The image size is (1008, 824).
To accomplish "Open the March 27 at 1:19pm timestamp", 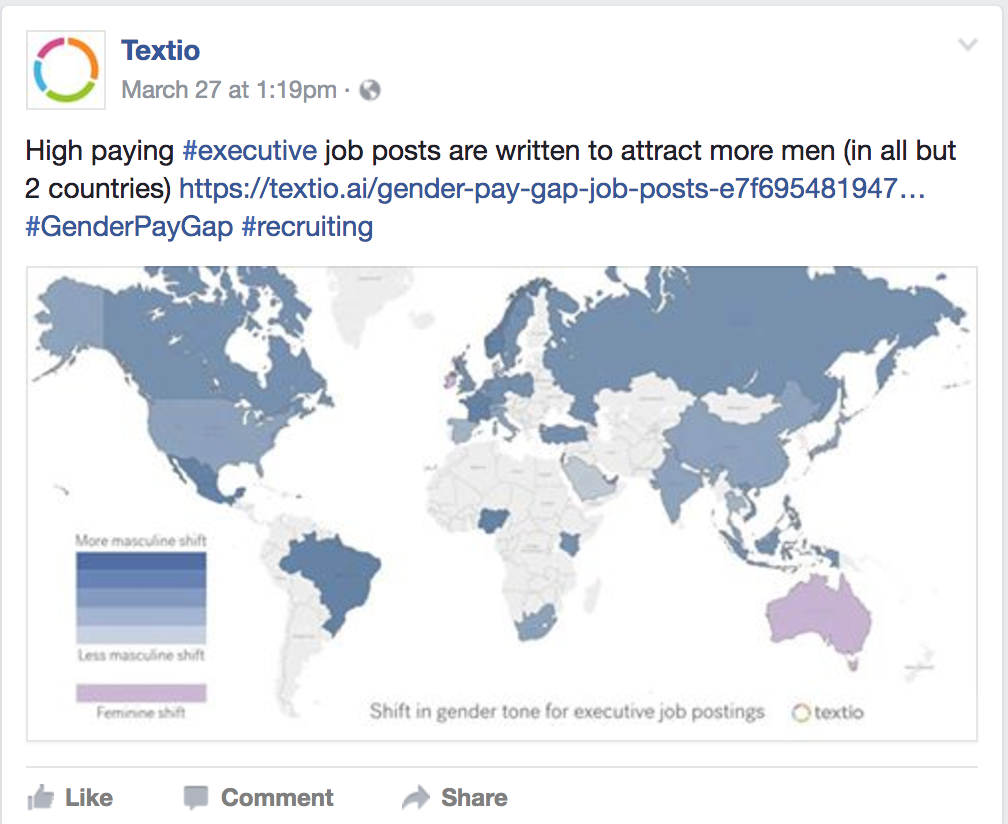I will click(x=229, y=90).
